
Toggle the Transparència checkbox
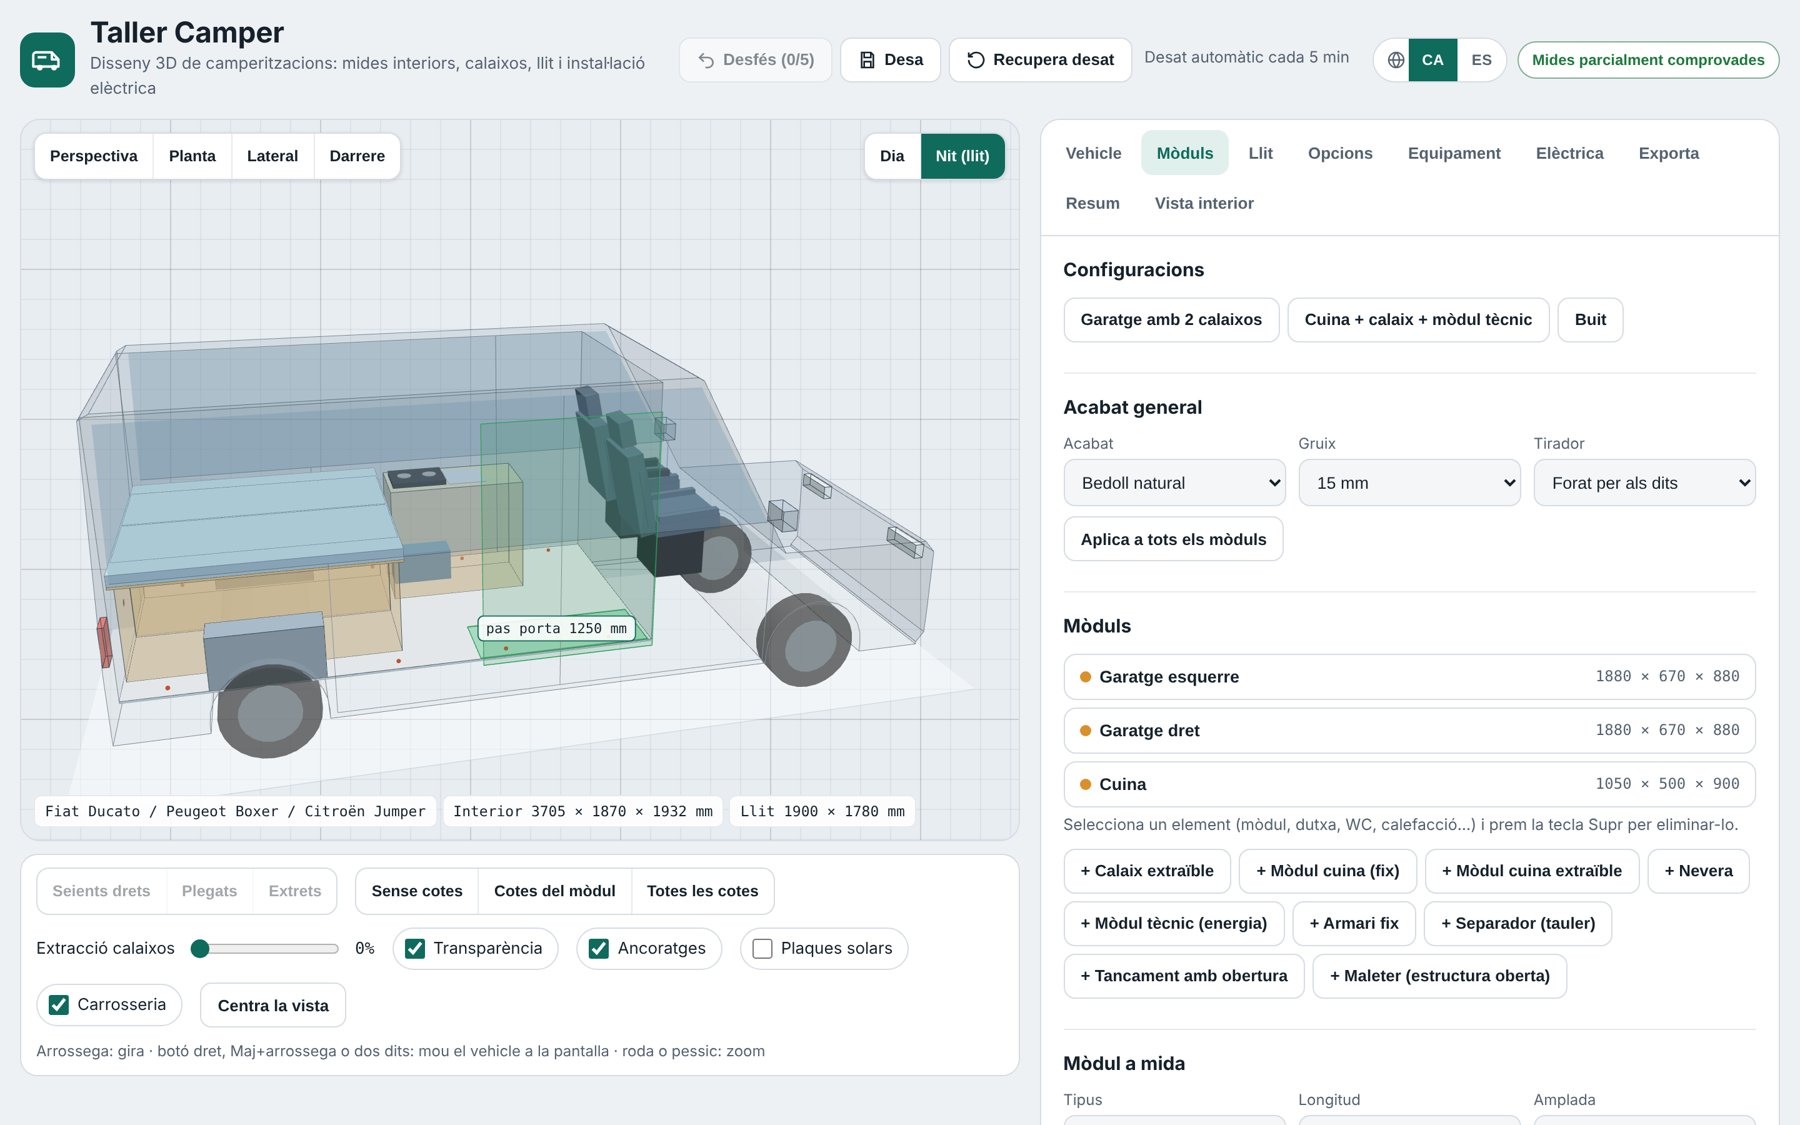tap(415, 948)
